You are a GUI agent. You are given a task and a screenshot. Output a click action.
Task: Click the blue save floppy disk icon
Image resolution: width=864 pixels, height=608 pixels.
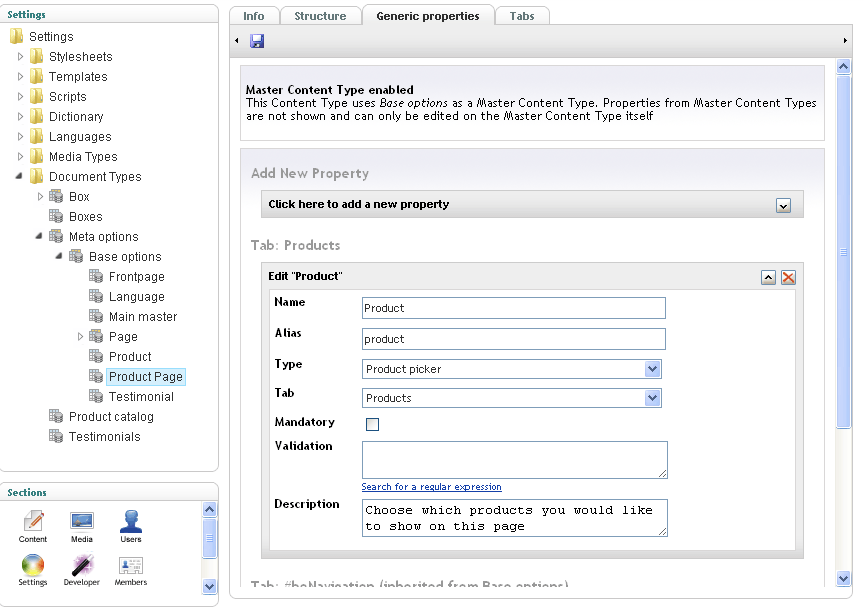coord(257,41)
